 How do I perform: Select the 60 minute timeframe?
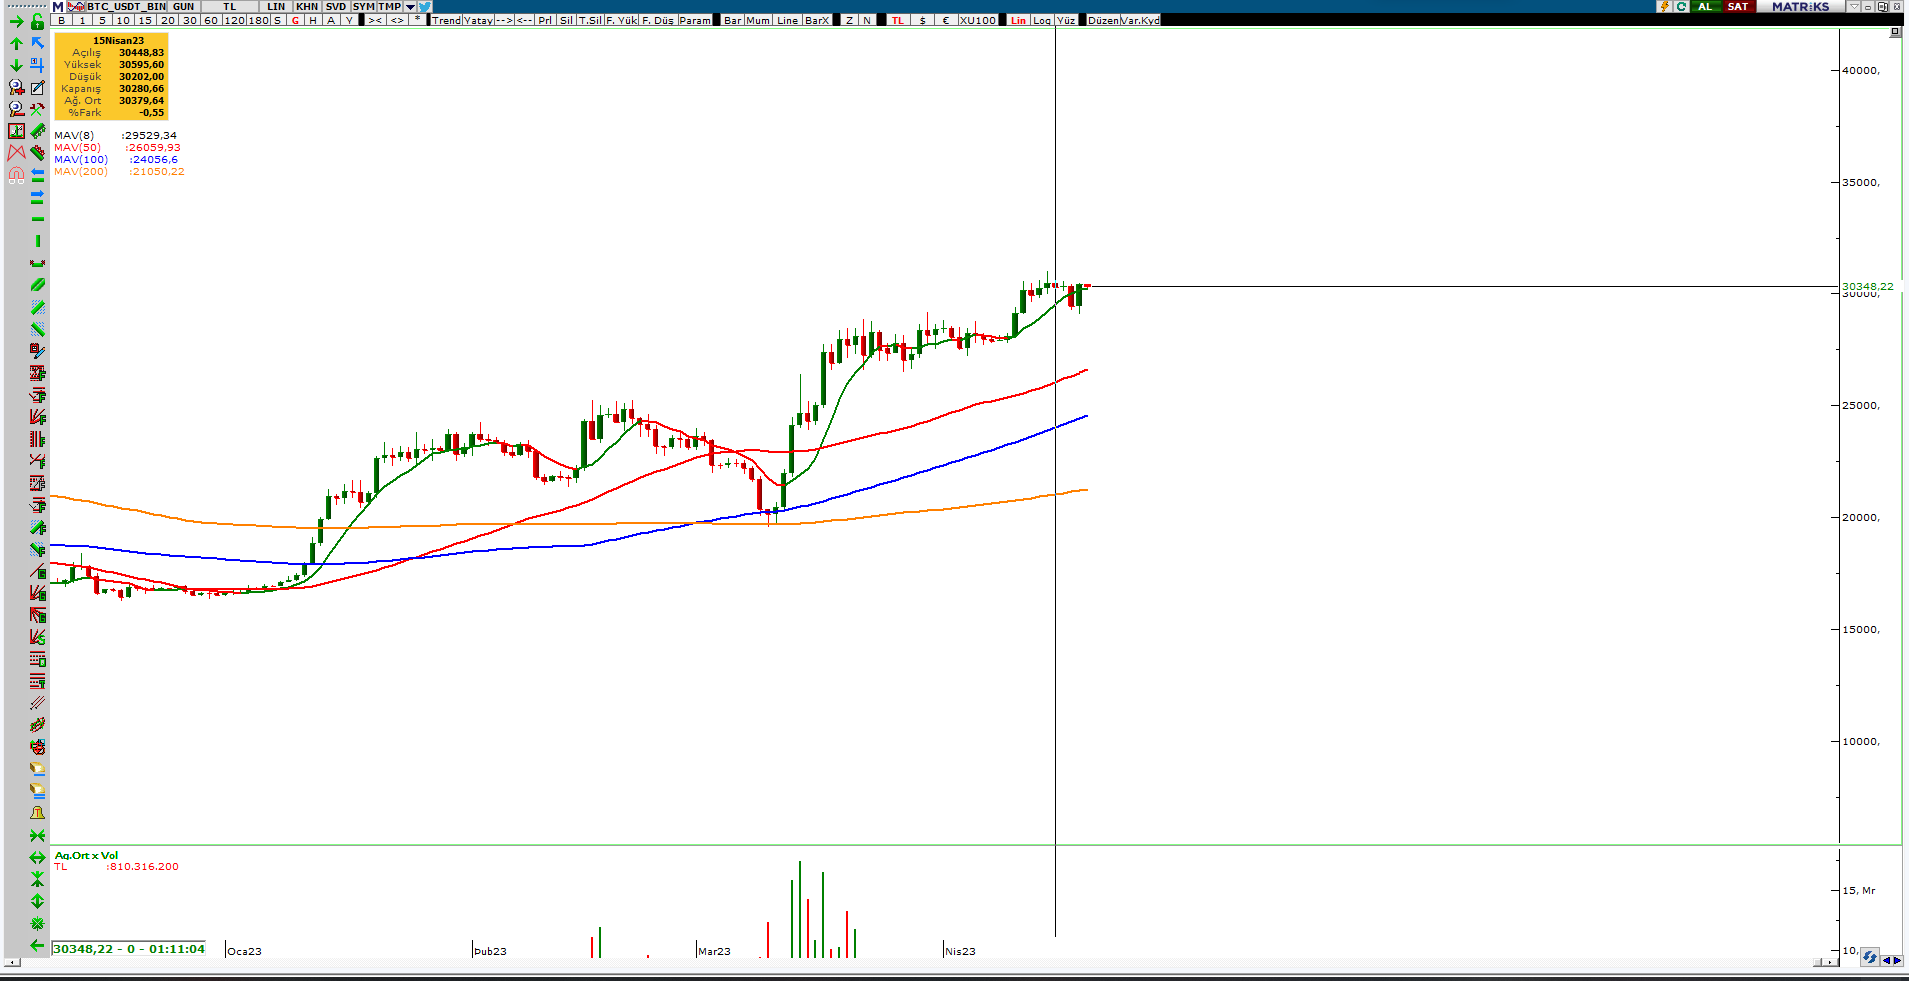(211, 20)
